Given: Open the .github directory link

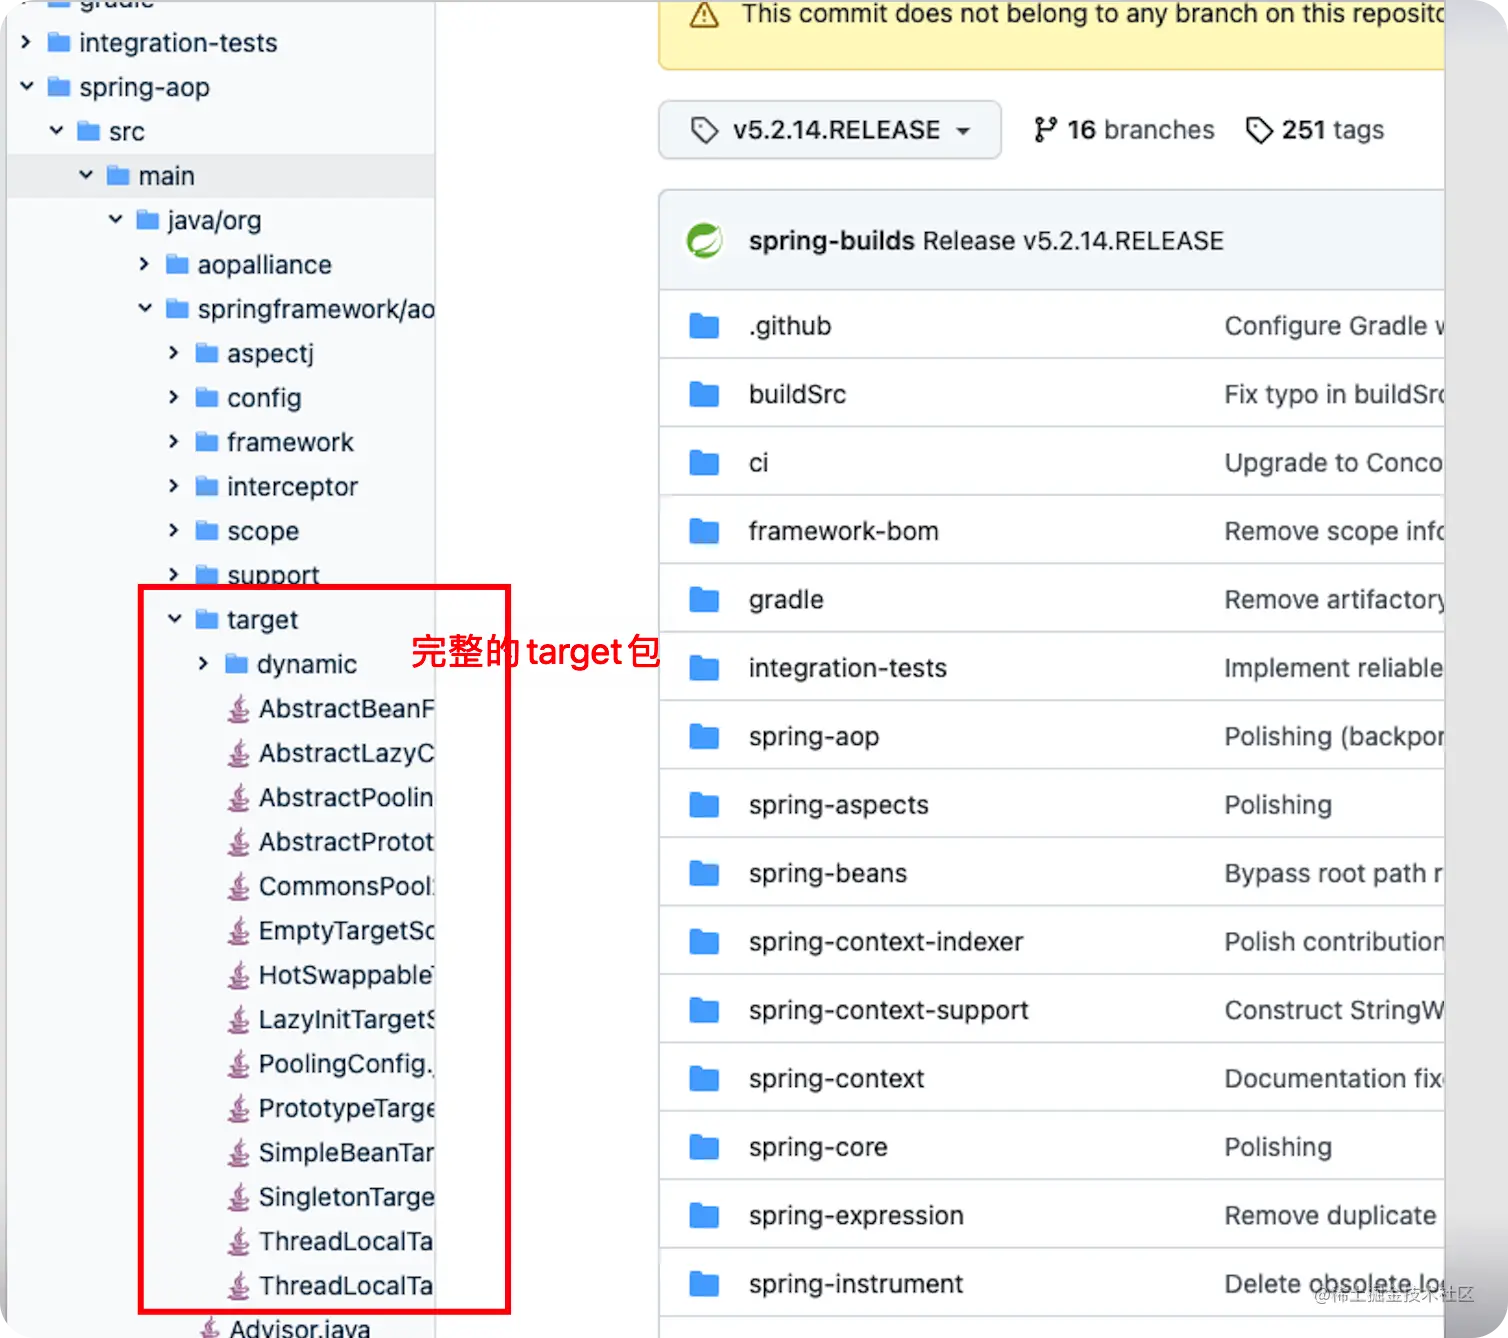Looking at the screenshot, I should (x=790, y=326).
